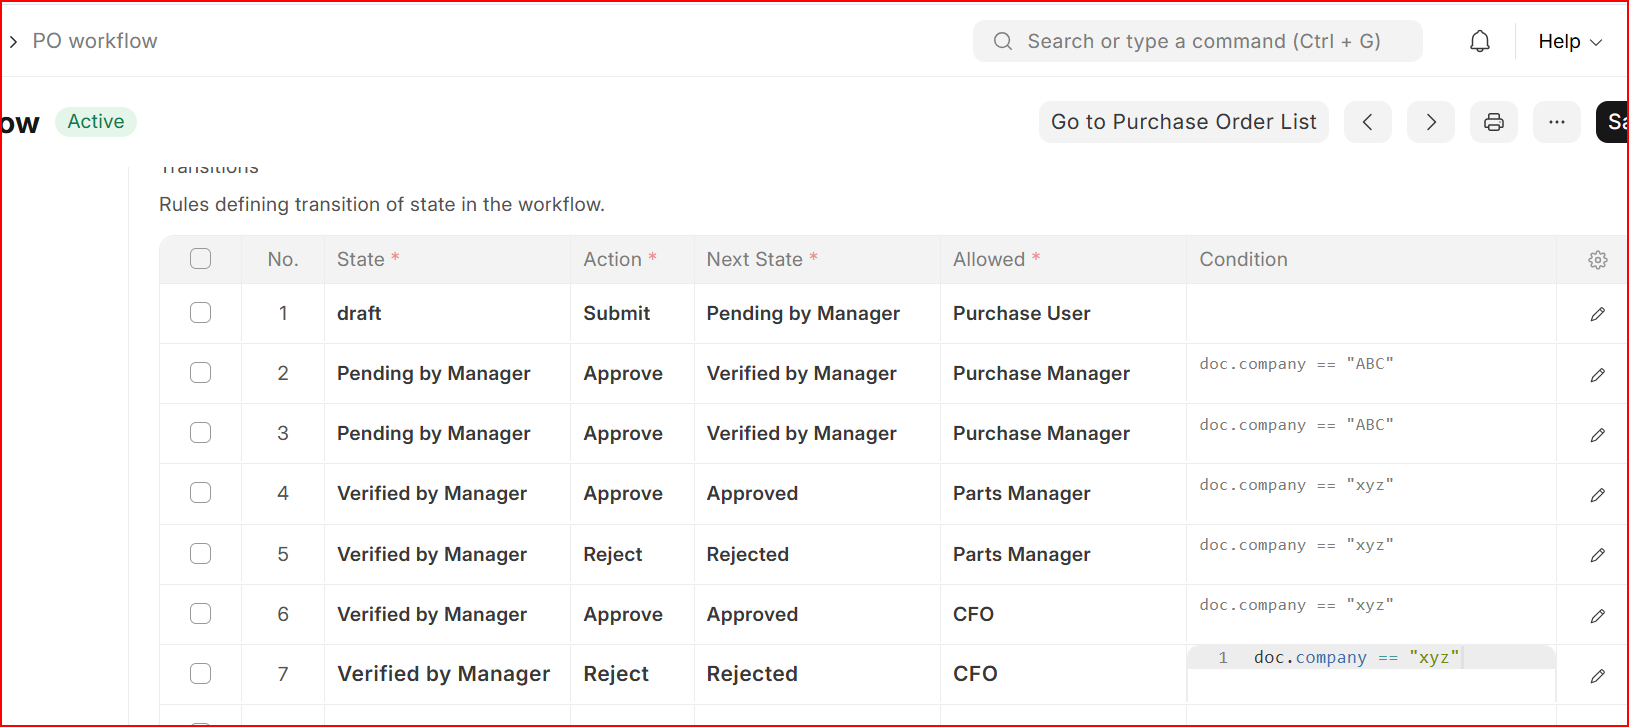Go to next document arrow
This screenshot has height=727, width=1629.
[x=1431, y=122]
